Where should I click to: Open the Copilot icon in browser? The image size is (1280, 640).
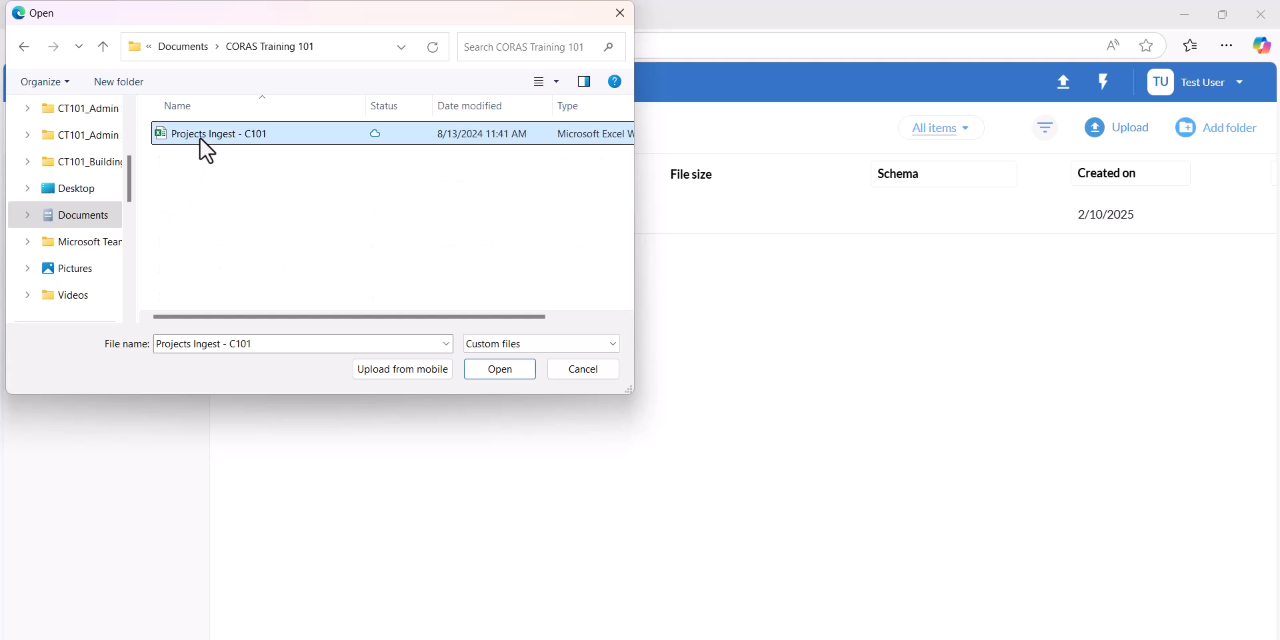coord(1262,45)
